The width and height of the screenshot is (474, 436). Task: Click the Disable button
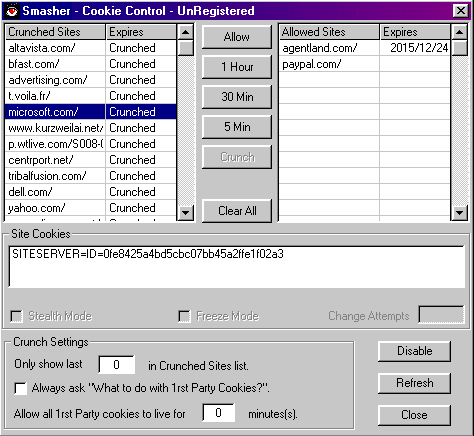point(414,351)
